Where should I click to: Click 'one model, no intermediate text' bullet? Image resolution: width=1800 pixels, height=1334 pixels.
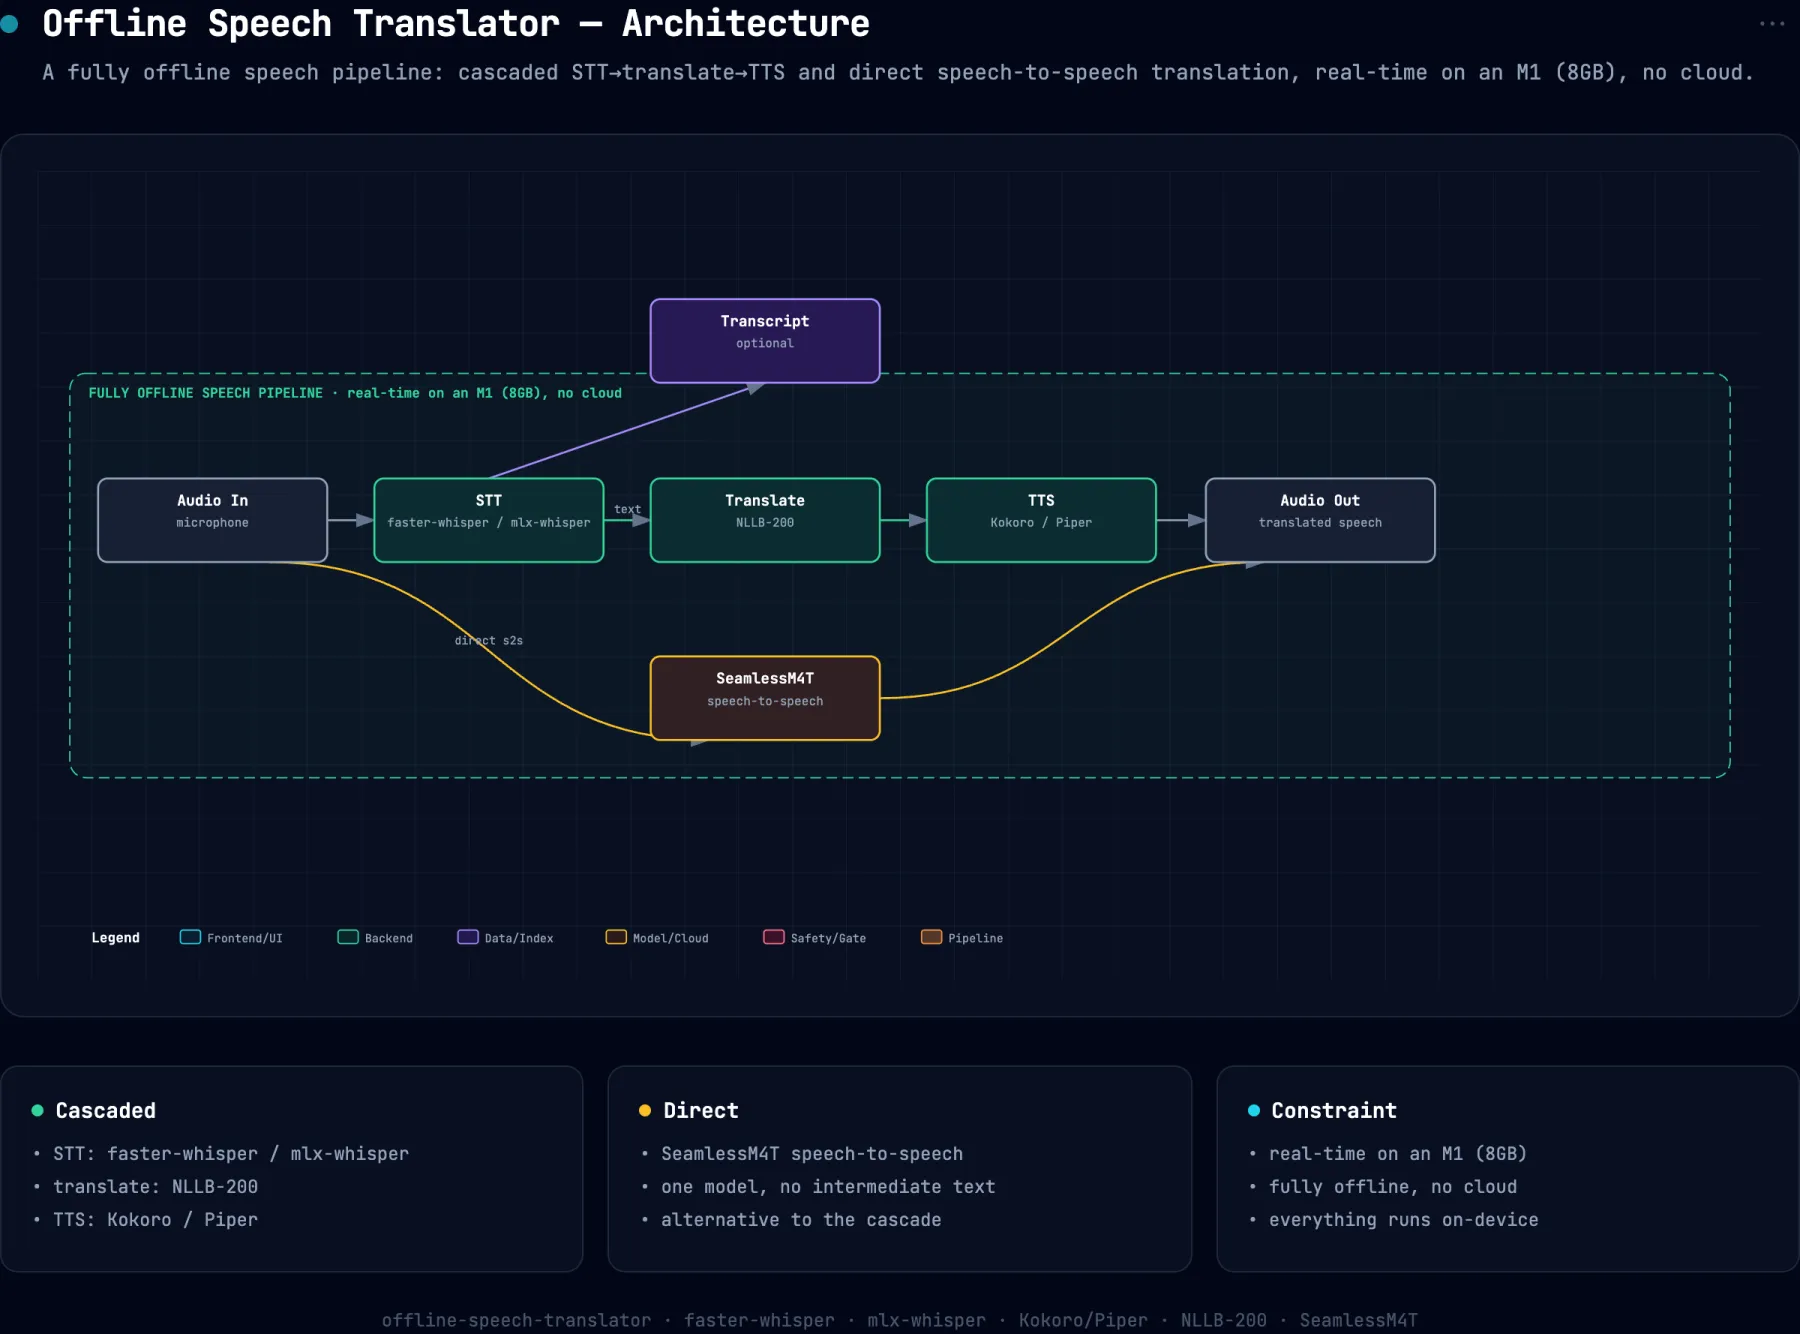click(x=828, y=1186)
